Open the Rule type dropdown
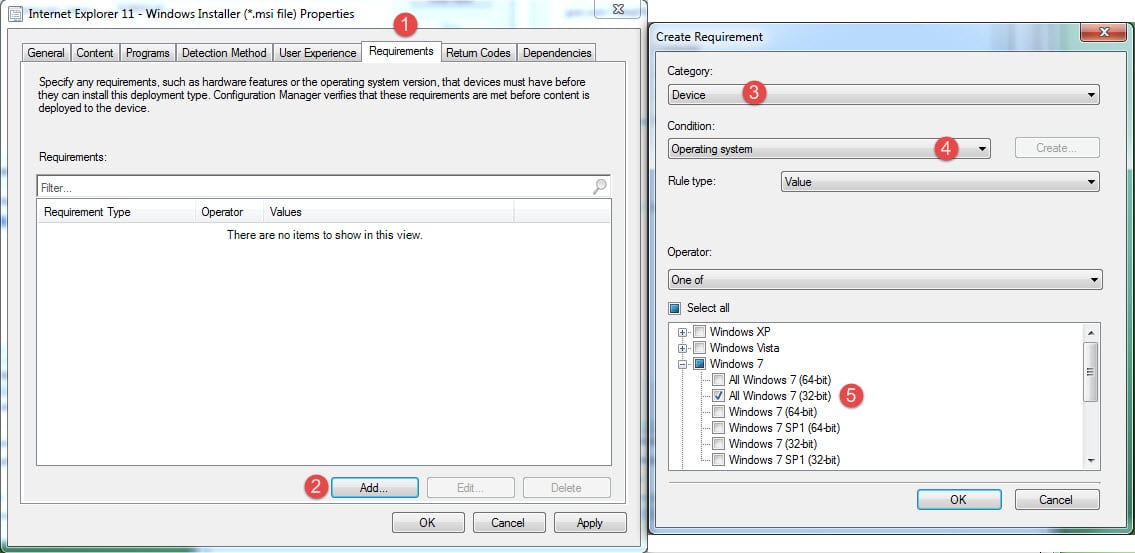This screenshot has width=1135, height=553. point(940,182)
